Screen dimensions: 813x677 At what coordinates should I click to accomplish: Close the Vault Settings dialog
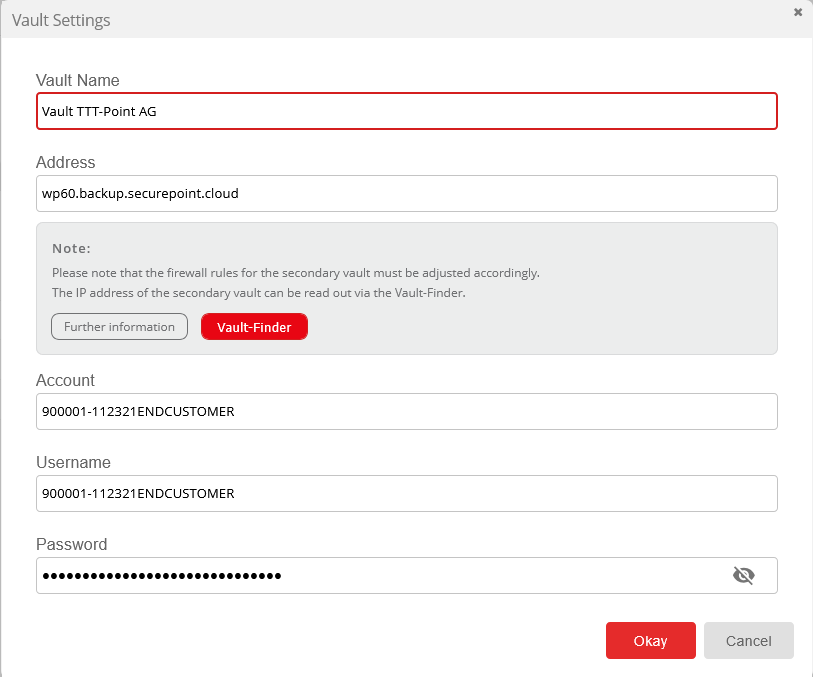(797, 12)
